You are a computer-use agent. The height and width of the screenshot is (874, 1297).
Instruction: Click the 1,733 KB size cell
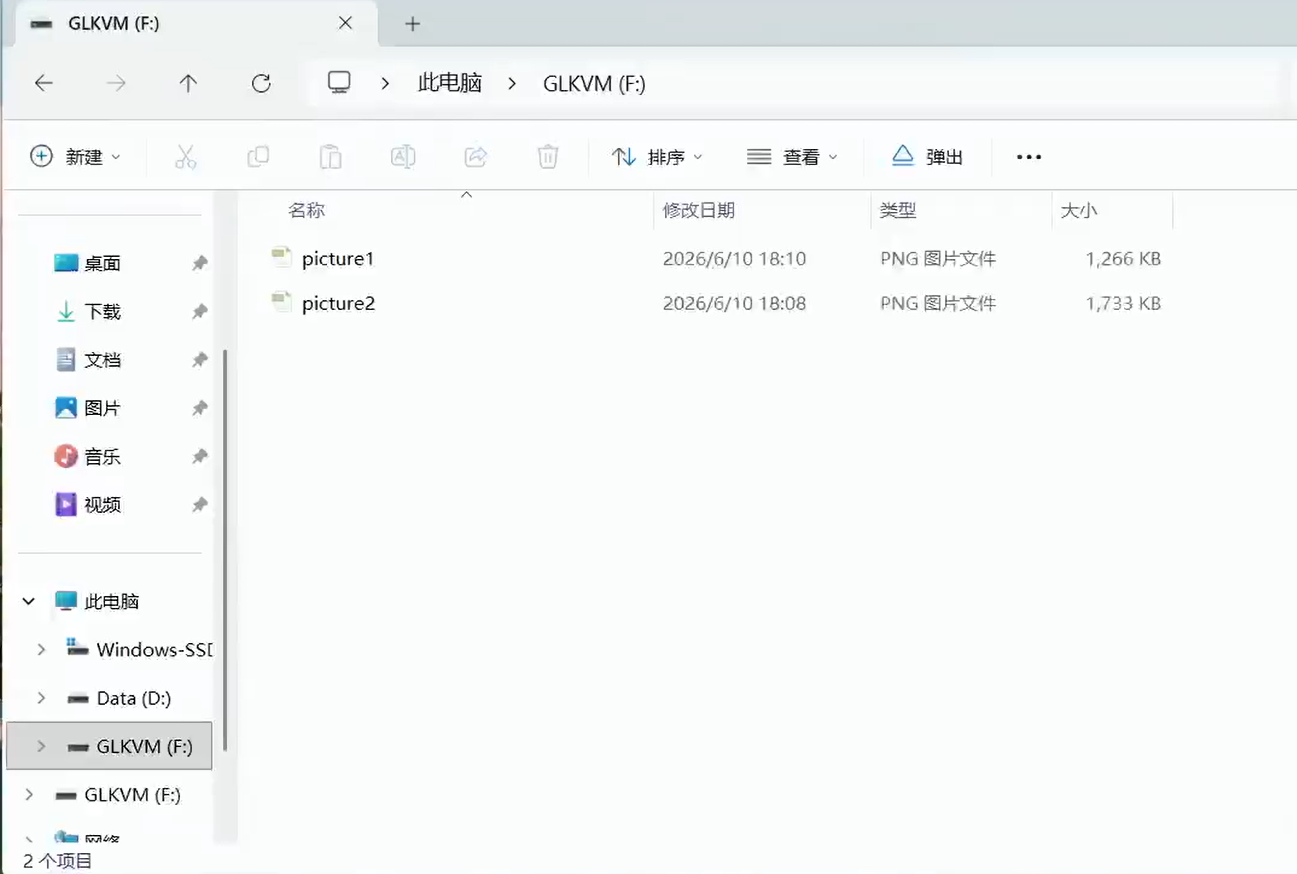(1123, 303)
